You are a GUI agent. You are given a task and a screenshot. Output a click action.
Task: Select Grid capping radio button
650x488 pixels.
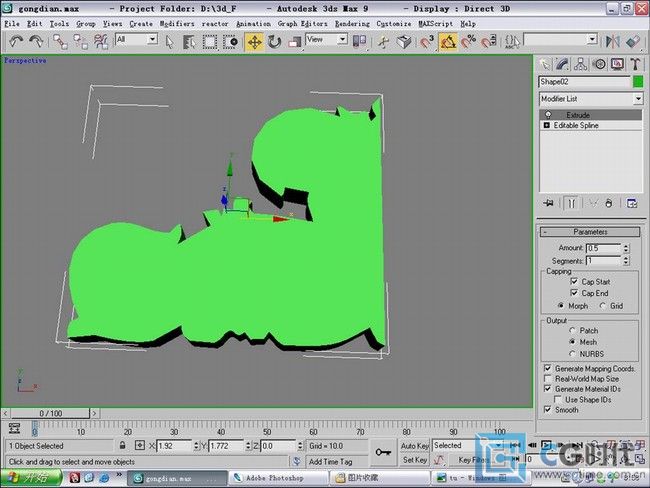[602, 306]
